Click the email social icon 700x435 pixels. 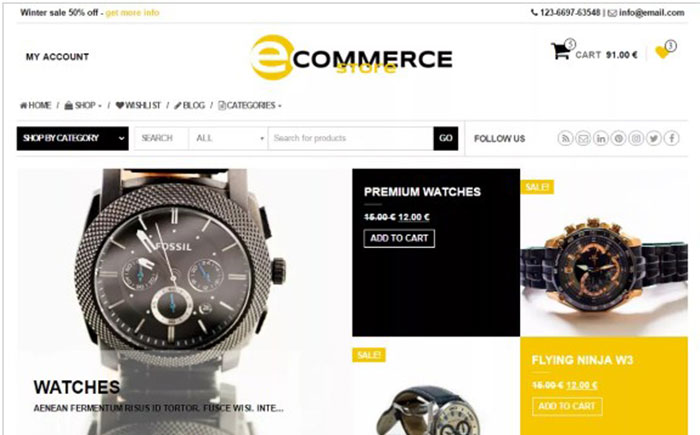point(583,138)
